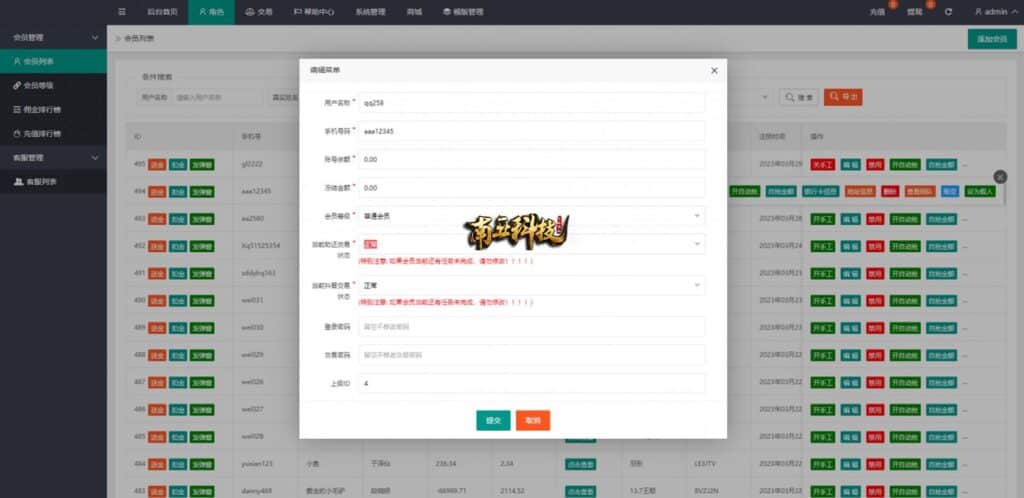
Task: Click the first 0.00 balance field
Action: tap(532, 159)
